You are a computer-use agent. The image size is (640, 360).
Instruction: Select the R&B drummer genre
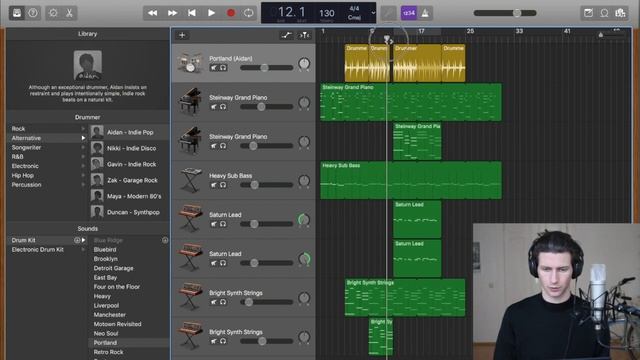(x=18, y=157)
